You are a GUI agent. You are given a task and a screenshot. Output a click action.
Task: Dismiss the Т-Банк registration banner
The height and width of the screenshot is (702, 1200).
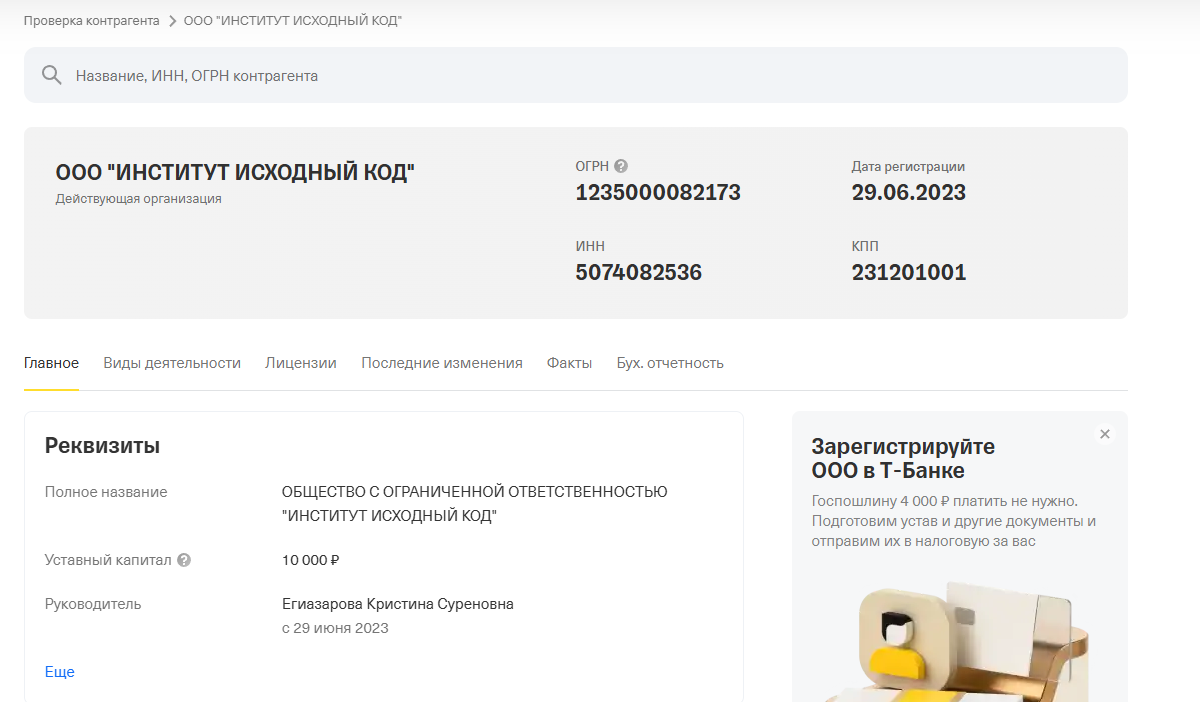click(1104, 434)
